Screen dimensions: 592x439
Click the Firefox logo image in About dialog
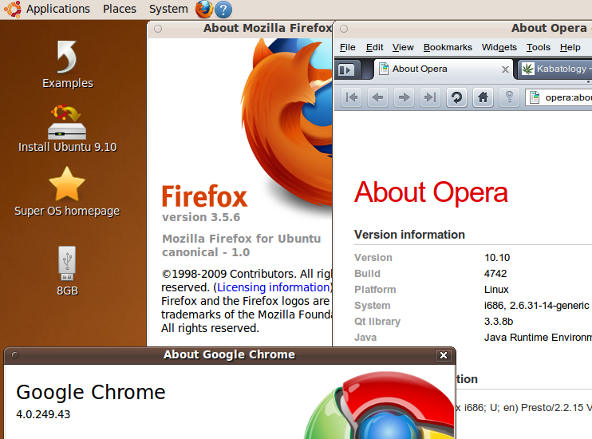(287, 123)
